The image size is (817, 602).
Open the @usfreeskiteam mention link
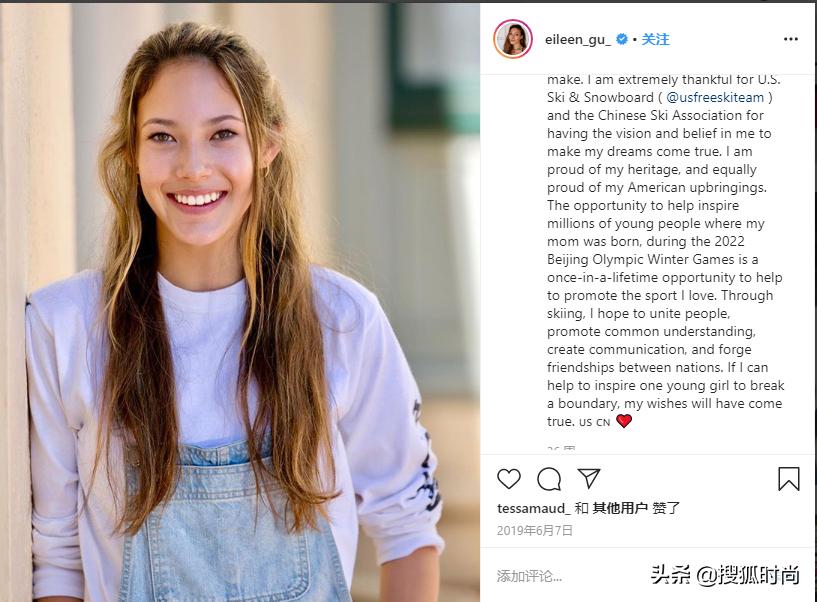click(715, 97)
